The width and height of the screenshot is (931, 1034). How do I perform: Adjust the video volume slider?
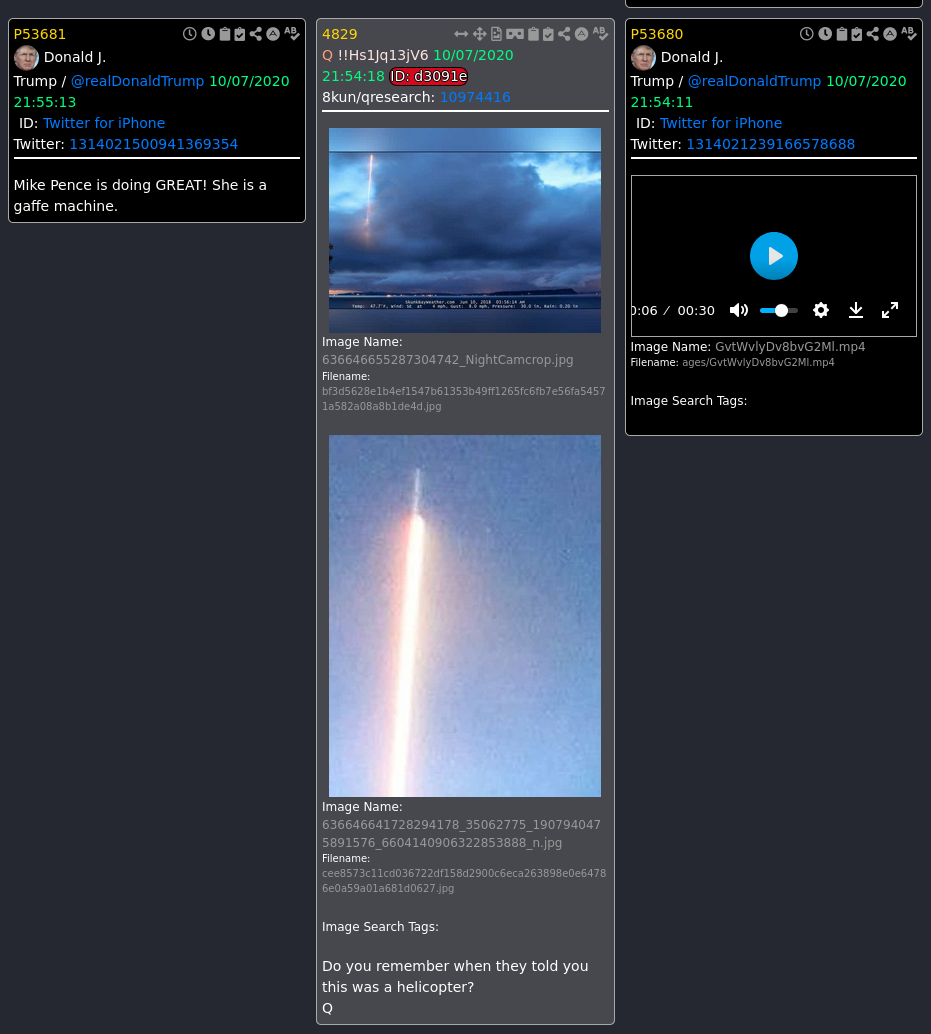[x=780, y=310]
